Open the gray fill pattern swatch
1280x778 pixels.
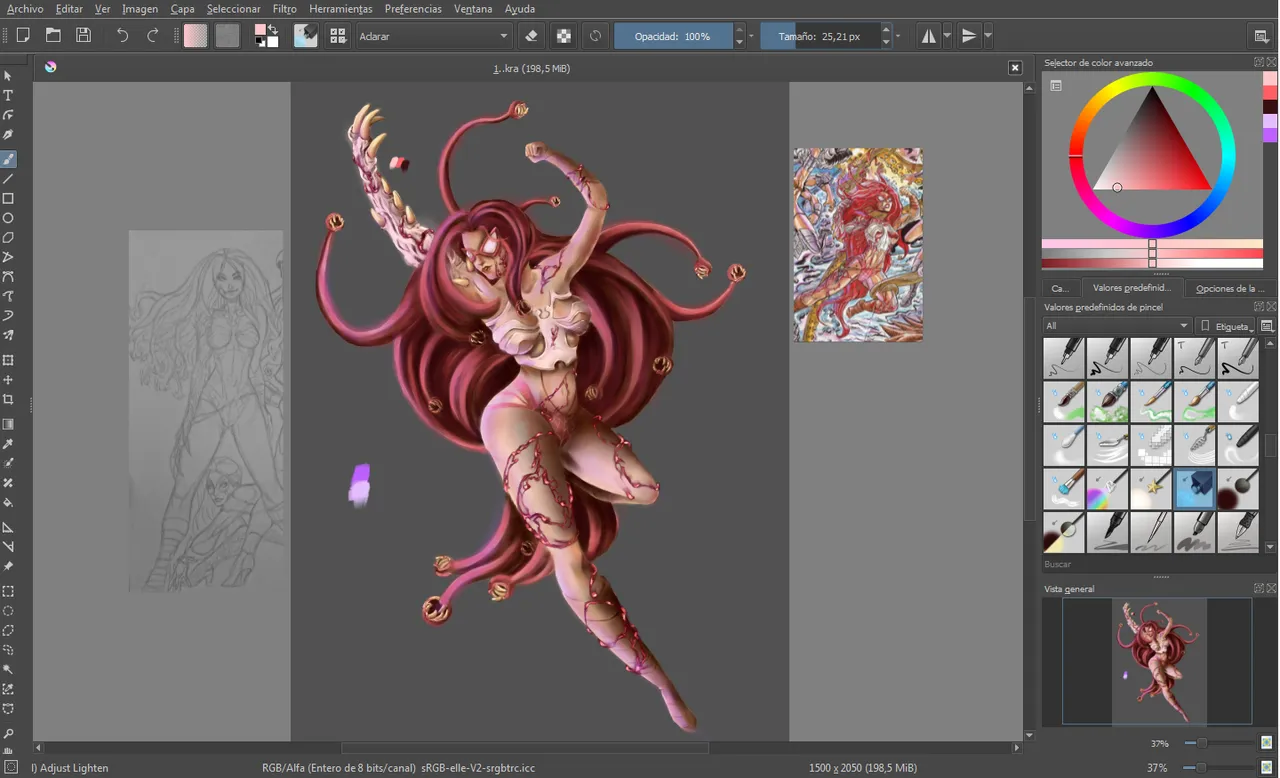228,35
